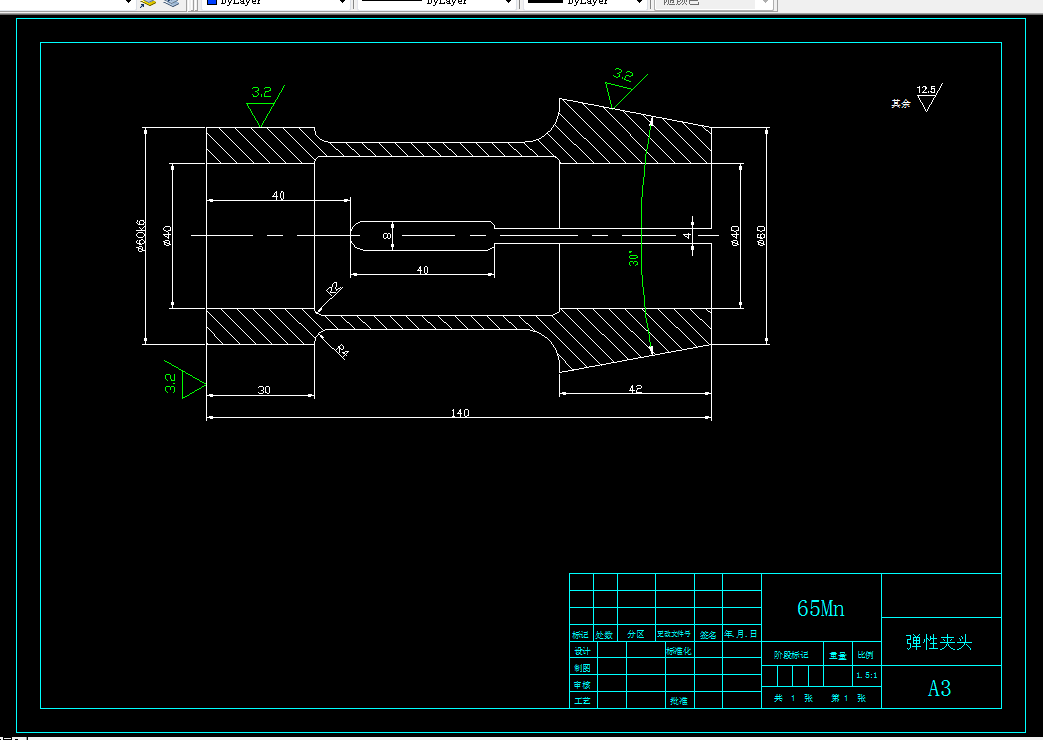
Task: Click the 比例 cell in the title block
Action: coord(865,655)
